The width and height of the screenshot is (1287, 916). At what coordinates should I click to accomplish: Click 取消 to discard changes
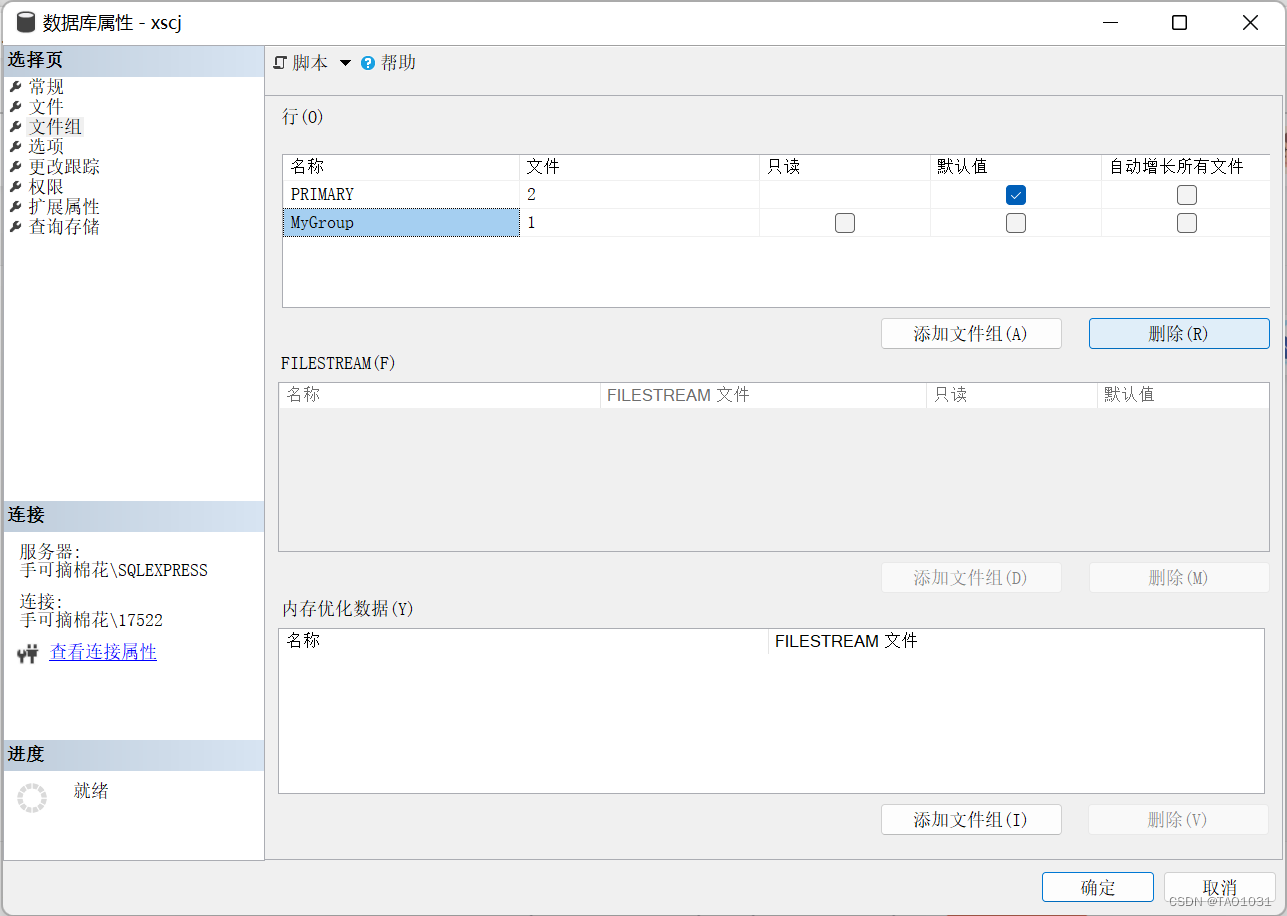coord(1220,888)
